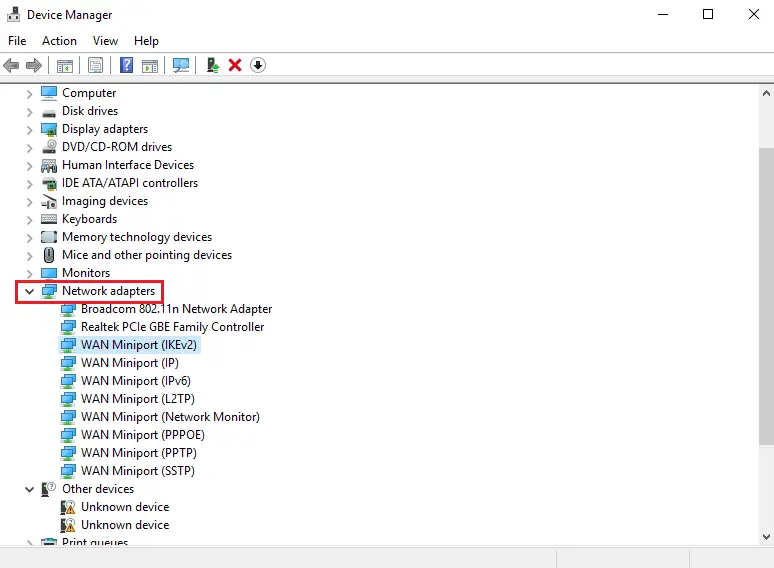
Task: Click the scrollbar up arrow
Action: pos(766,93)
